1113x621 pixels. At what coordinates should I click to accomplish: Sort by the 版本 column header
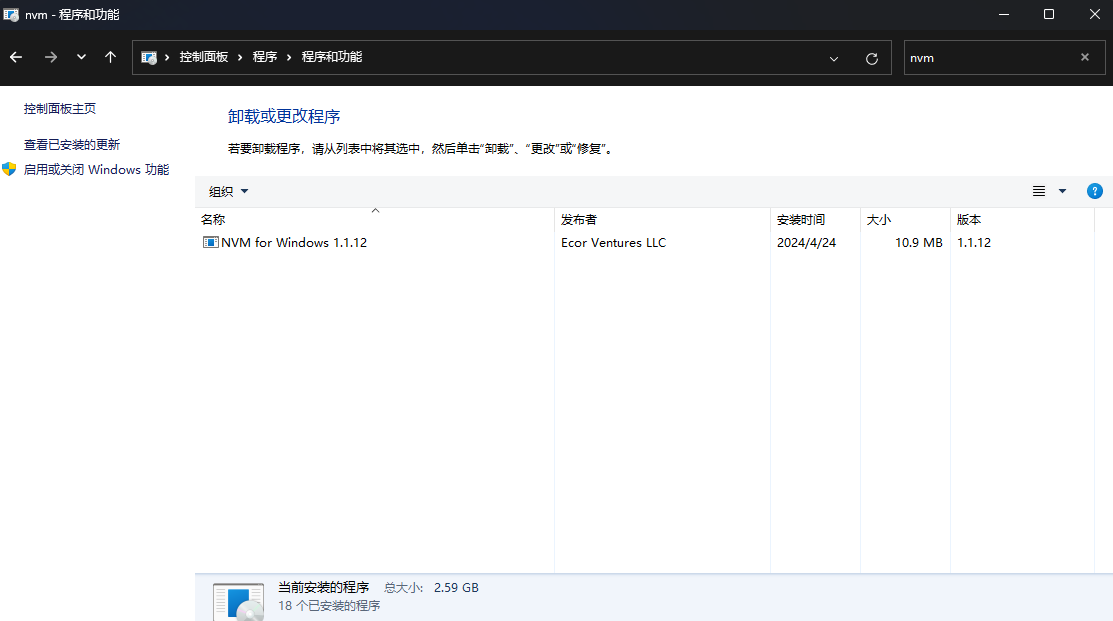coord(1022,219)
